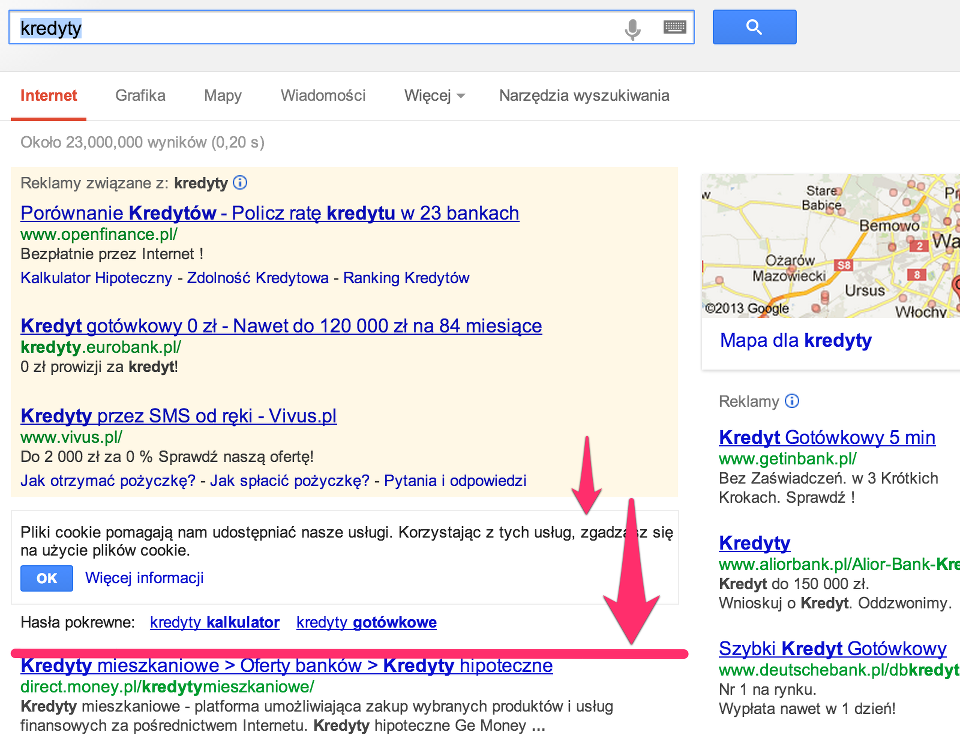
Task: Click www.aliorbank.pl URL text
Action: [839, 565]
